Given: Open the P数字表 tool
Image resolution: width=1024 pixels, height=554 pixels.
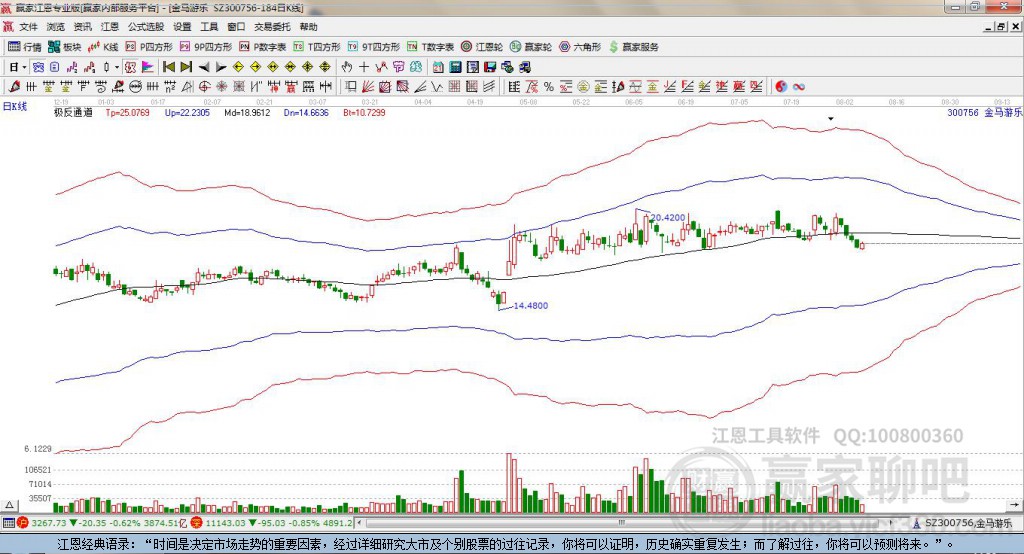Looking at the screenshot, I should (263, 47).
